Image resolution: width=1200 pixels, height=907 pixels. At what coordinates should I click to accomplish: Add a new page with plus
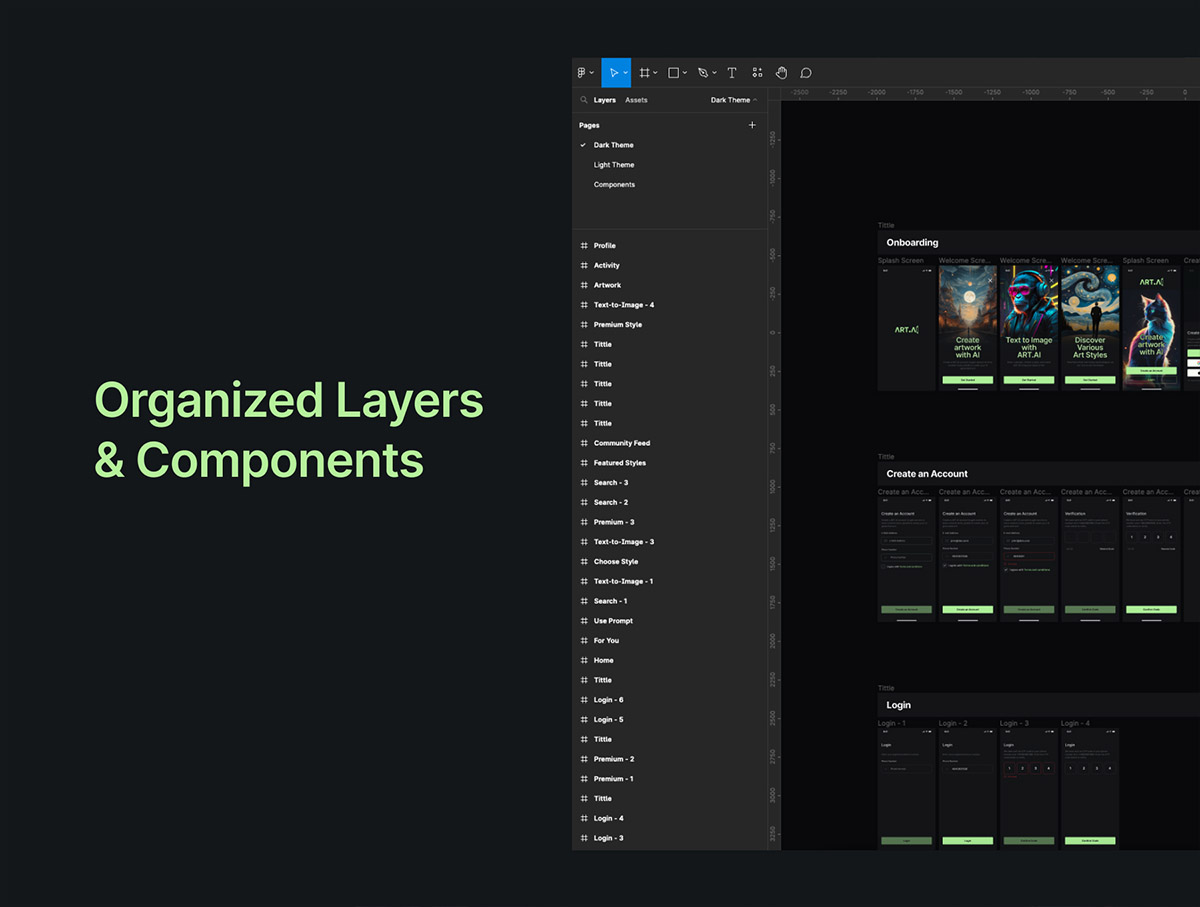tap(752, 125)
